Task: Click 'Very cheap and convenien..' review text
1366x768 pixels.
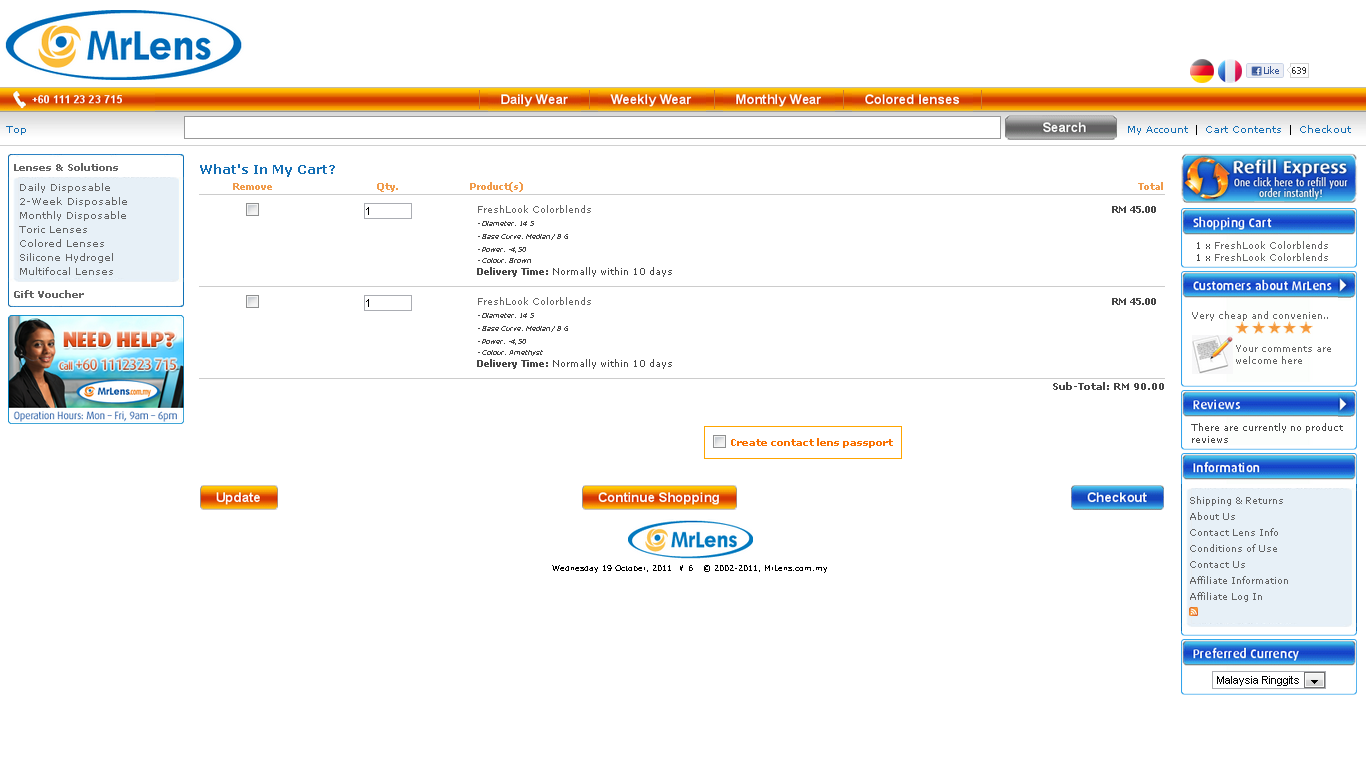Action: (1260, 315)
